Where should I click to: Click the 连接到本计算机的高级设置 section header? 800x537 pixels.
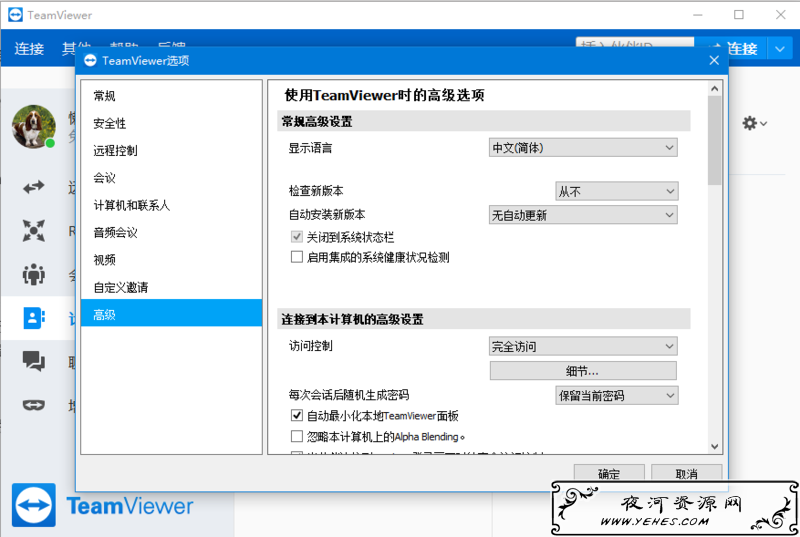(484, 319)
